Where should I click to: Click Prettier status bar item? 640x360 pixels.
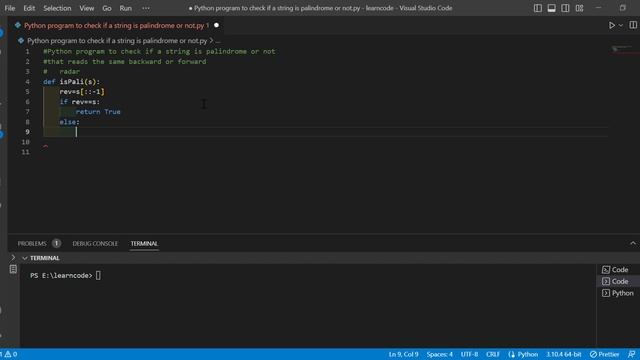604,354
